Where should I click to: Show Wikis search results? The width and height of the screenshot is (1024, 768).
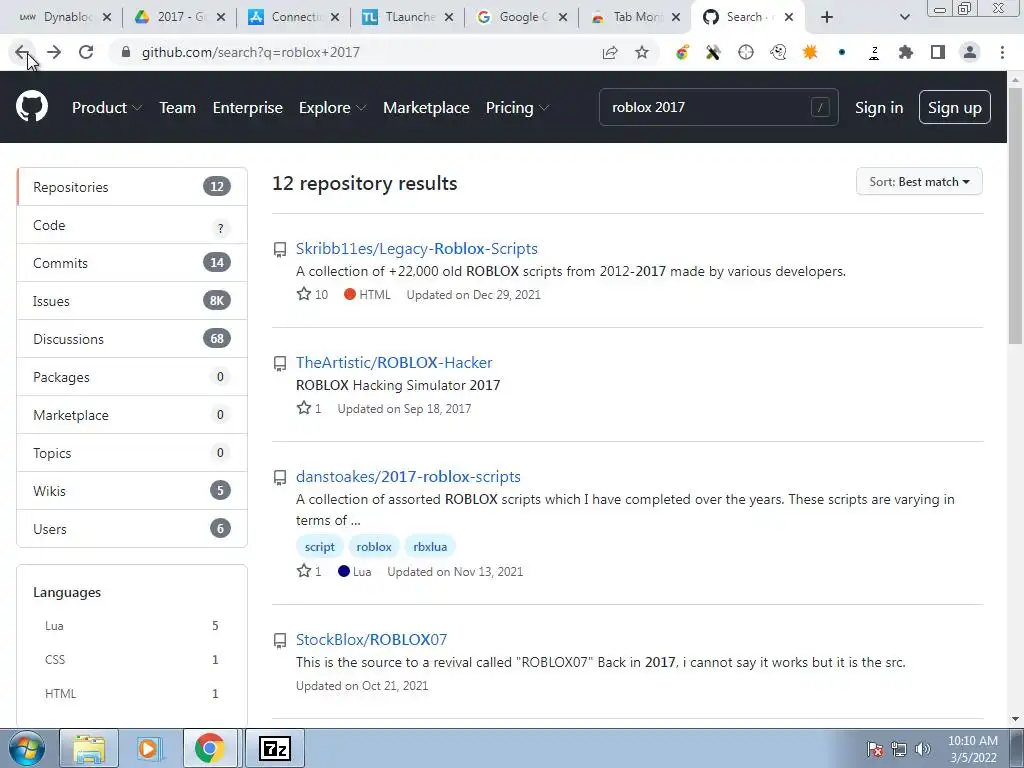tap(132, 490)
